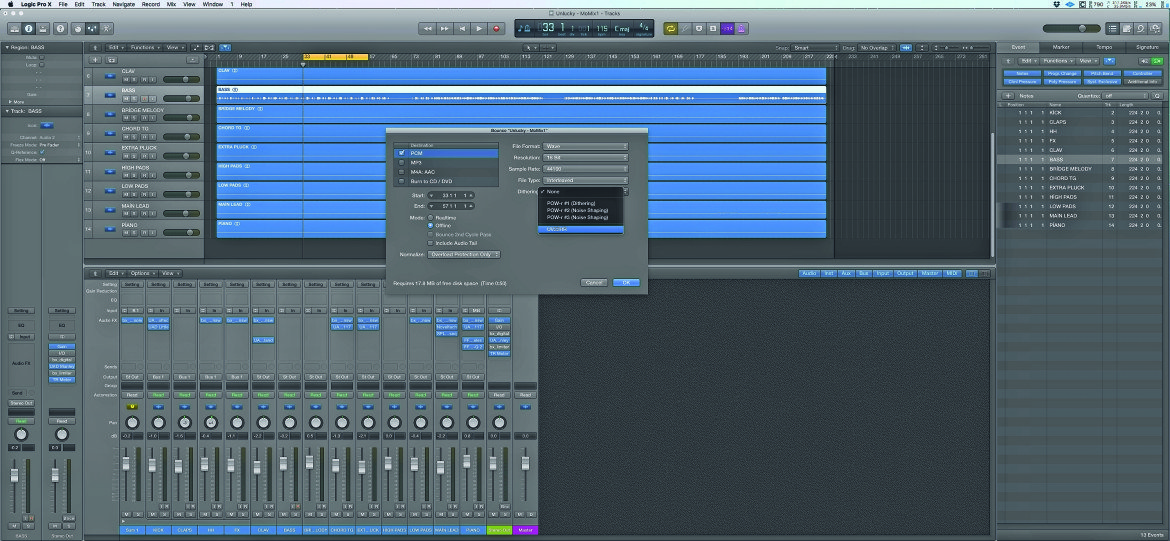Click the Rewind transport button
Image resolution: width=1170 pixels, height=541 pixels.
tap(427, 28)
